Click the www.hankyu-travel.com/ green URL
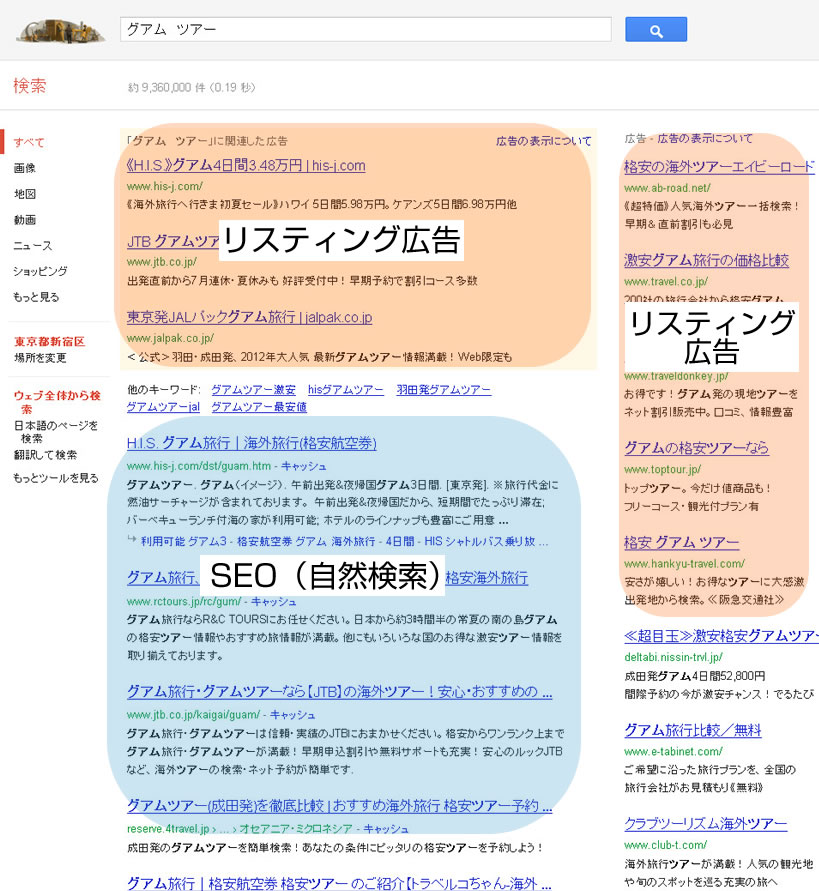Image resolution: width=819 pixels, height=891 pixels. [x=684, y=564]
